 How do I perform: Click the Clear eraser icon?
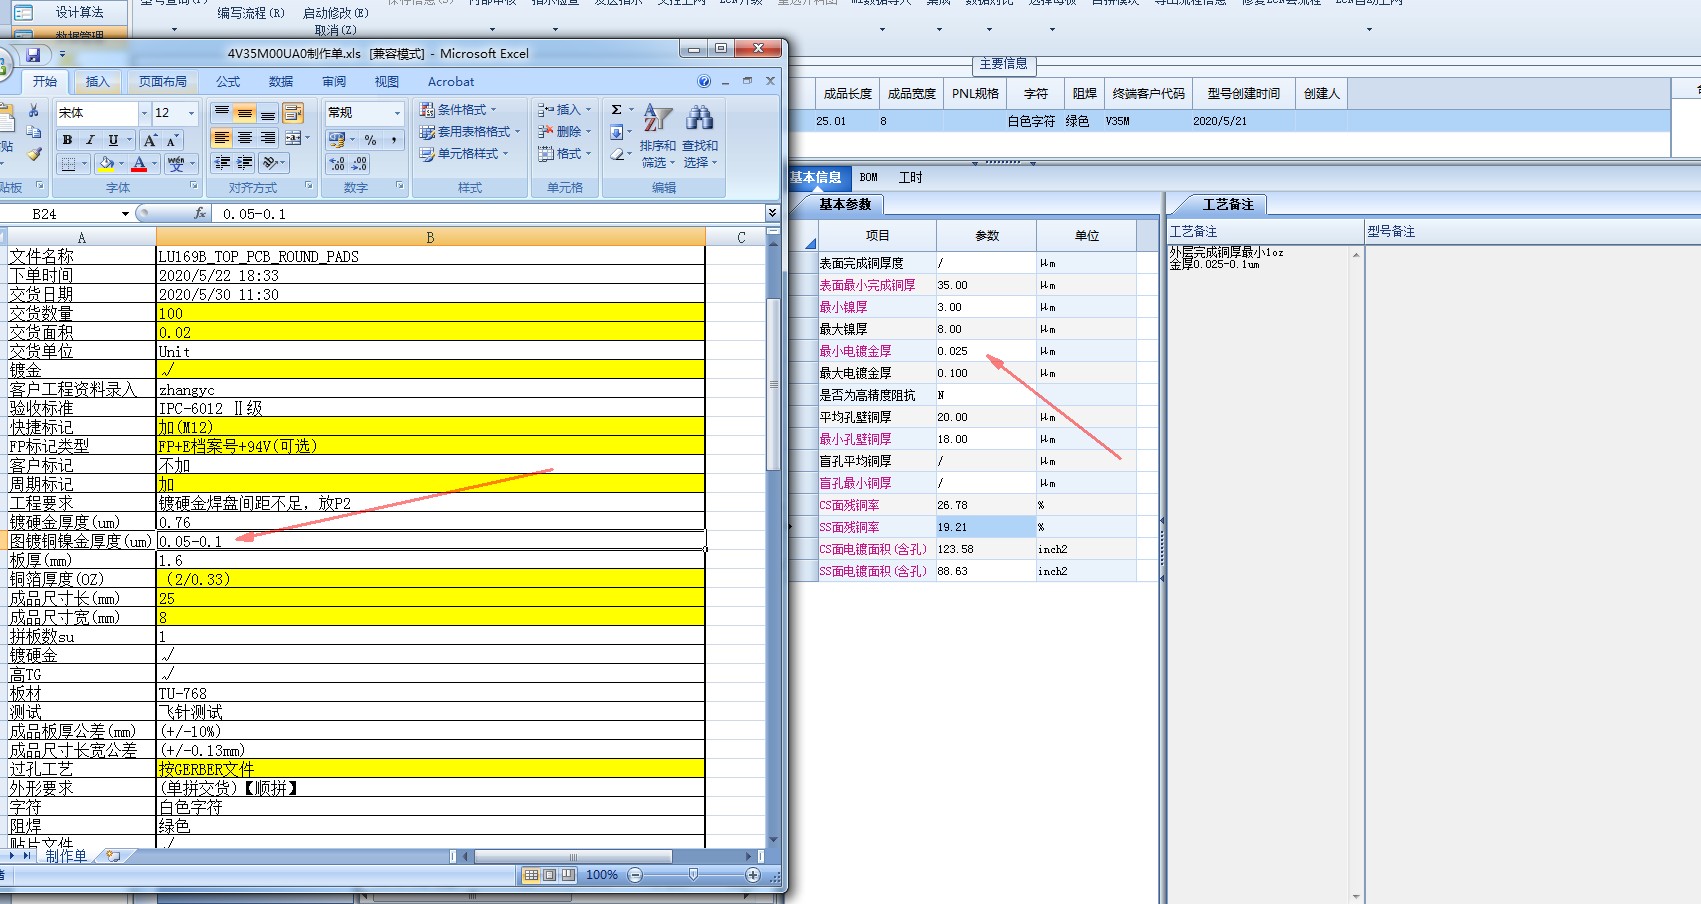[x=618, y=154]
